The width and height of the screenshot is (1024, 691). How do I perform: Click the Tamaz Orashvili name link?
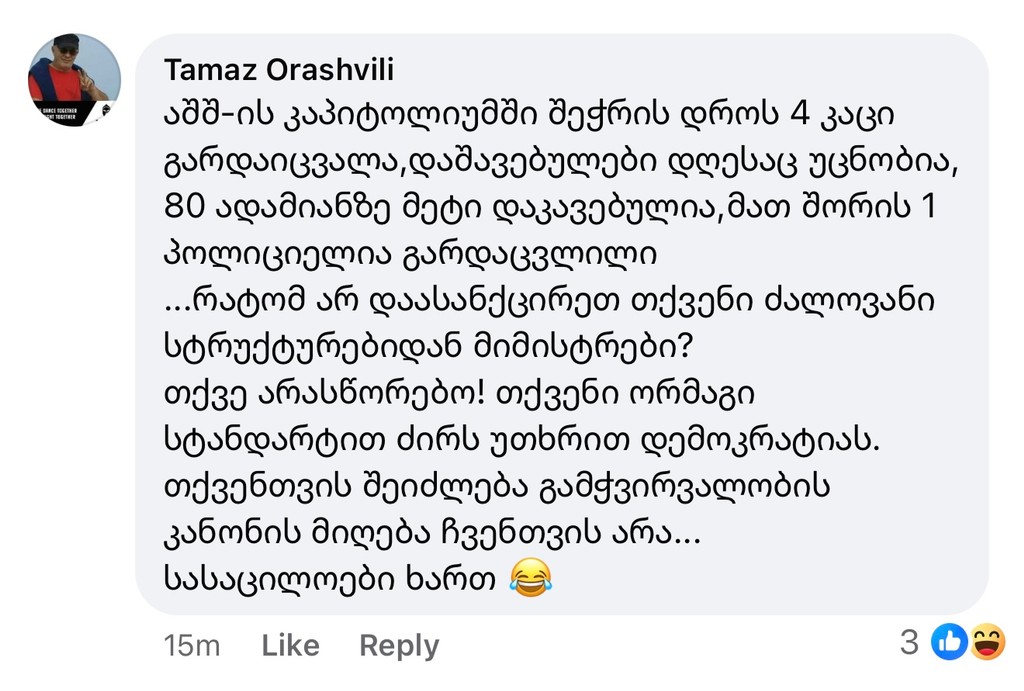tap(278, 69)
